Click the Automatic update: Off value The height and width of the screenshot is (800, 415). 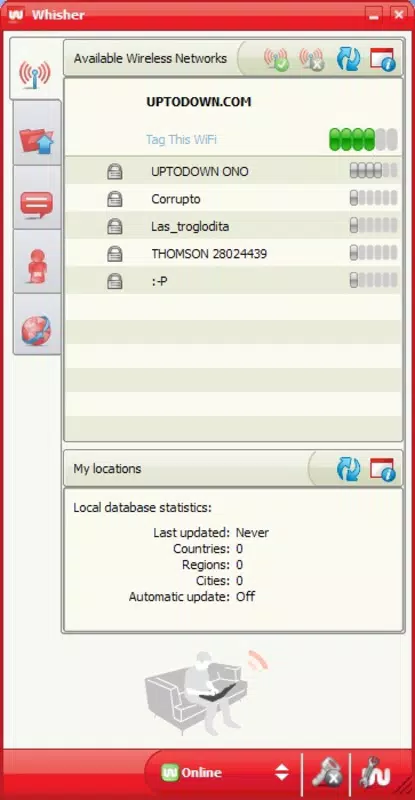(246, 596)
